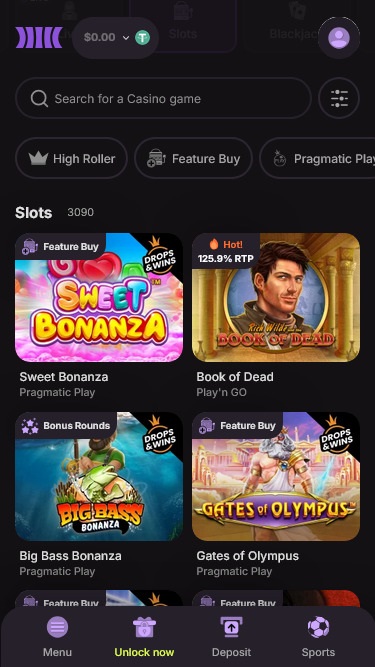Select the Tether currency coin icon
The width and height of the screenshot is (375, 667).
(x=142, y=37)
